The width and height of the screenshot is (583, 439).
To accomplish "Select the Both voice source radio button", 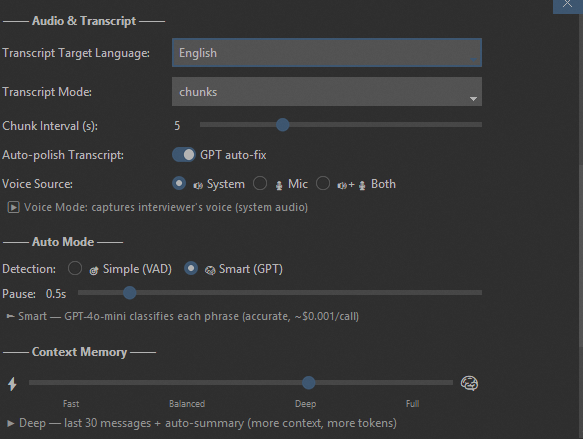I will coord(323,184).
